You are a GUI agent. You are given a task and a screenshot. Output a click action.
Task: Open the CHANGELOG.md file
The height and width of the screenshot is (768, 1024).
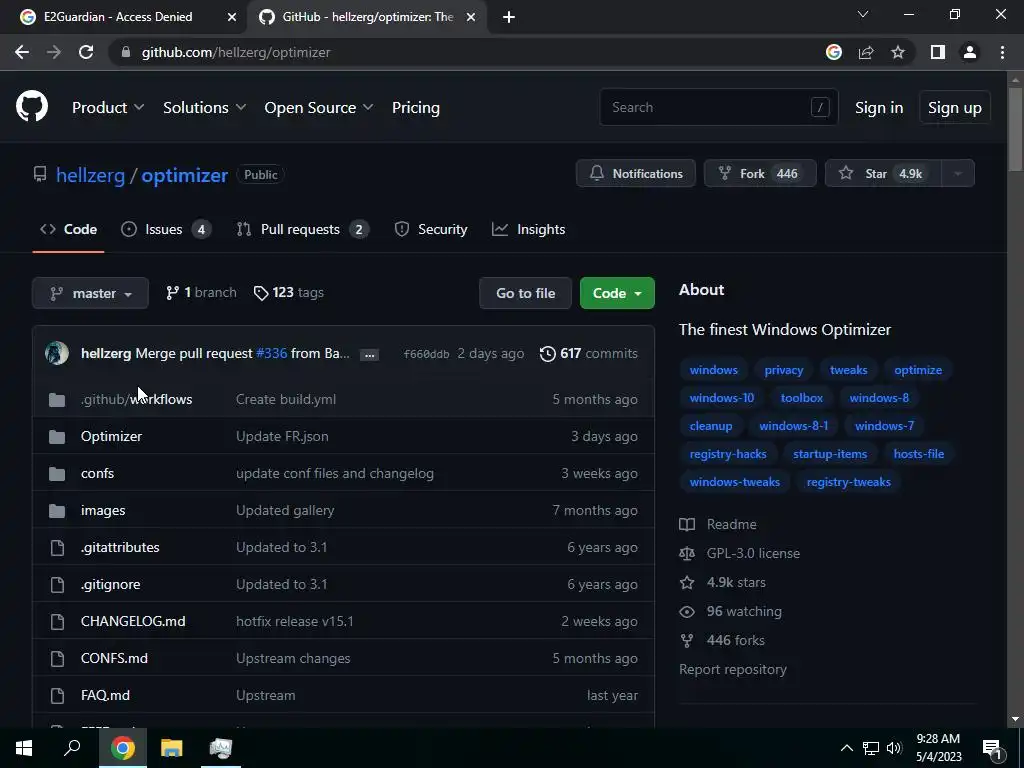[133, 621]
